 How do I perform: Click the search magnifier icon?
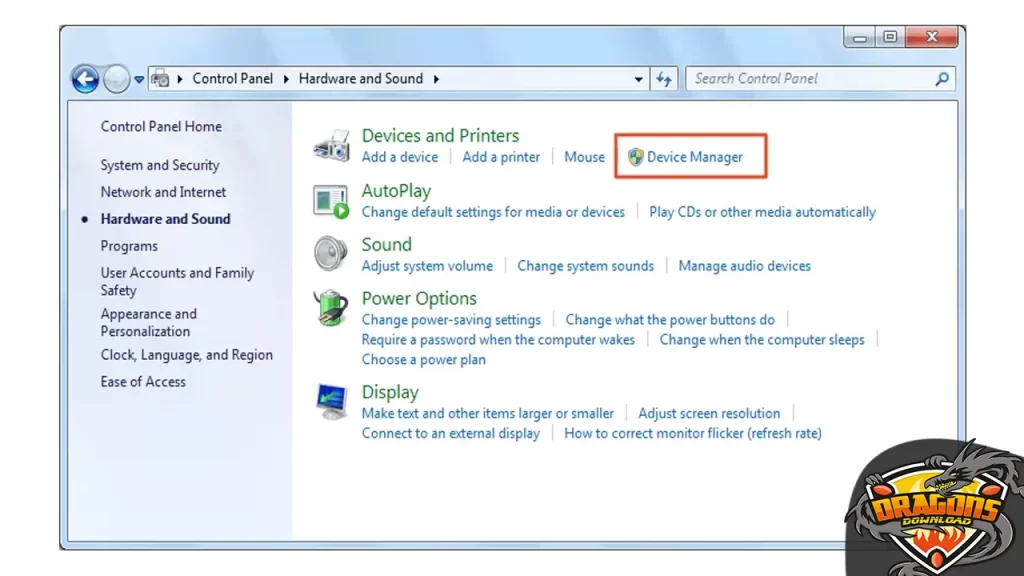tap(941, 79)
